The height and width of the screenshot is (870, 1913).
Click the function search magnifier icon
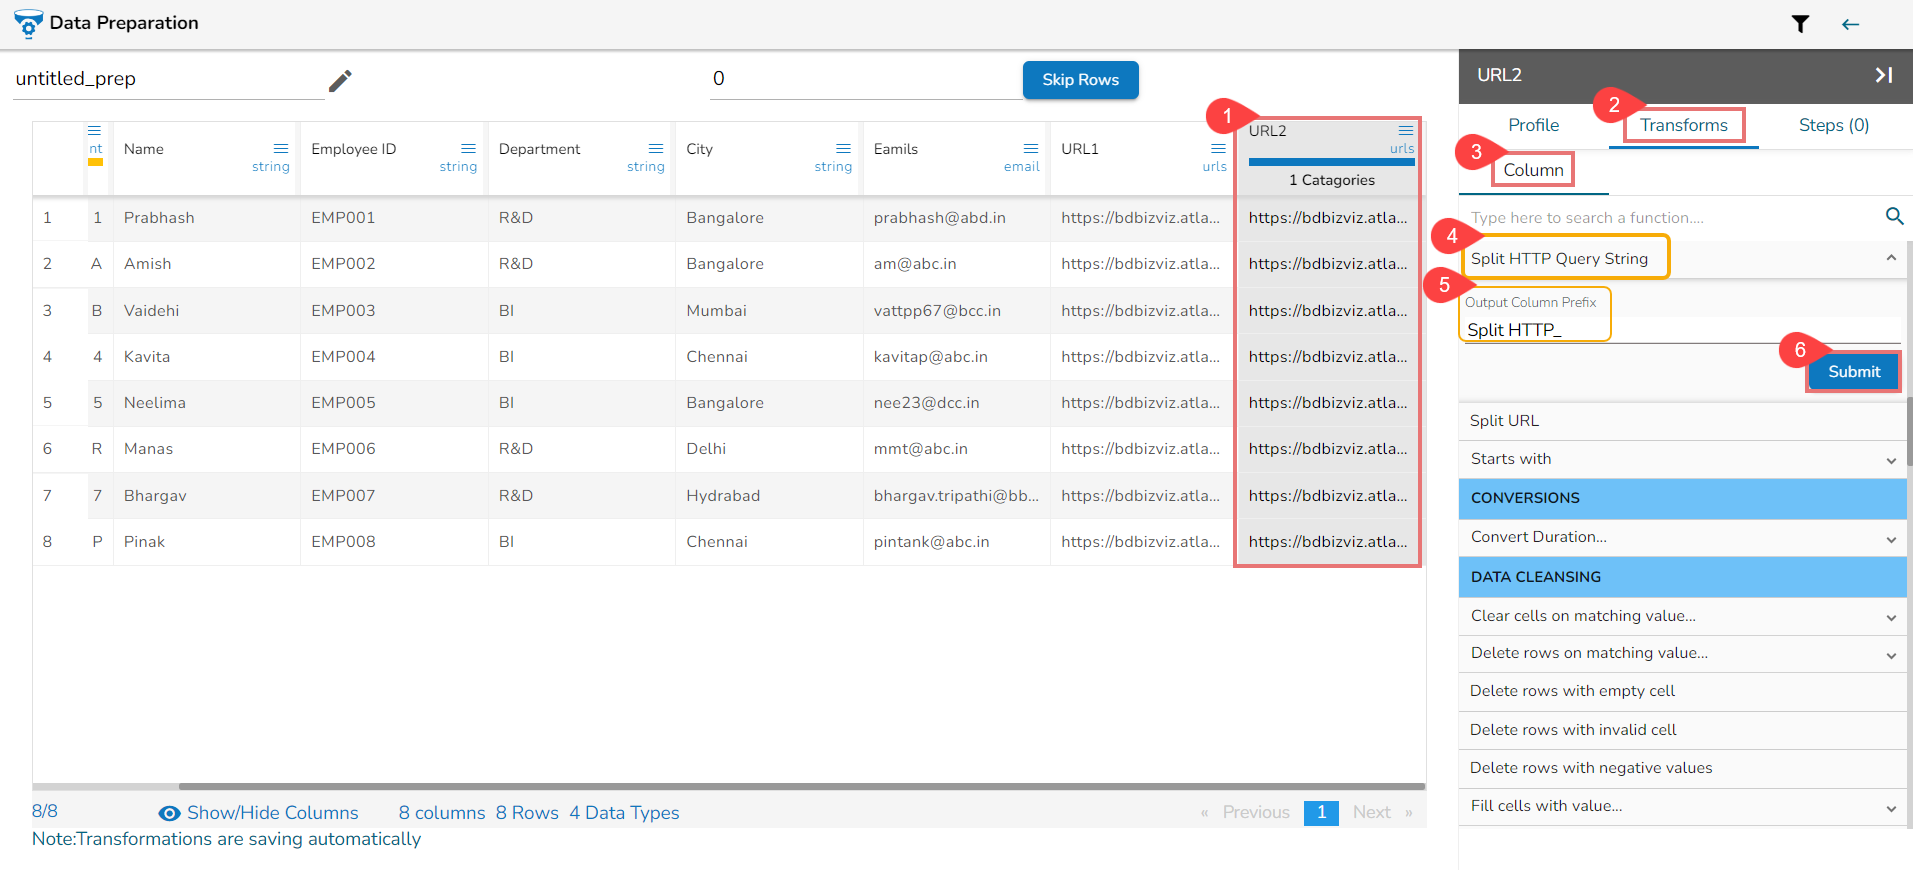tap(1894, 216)
